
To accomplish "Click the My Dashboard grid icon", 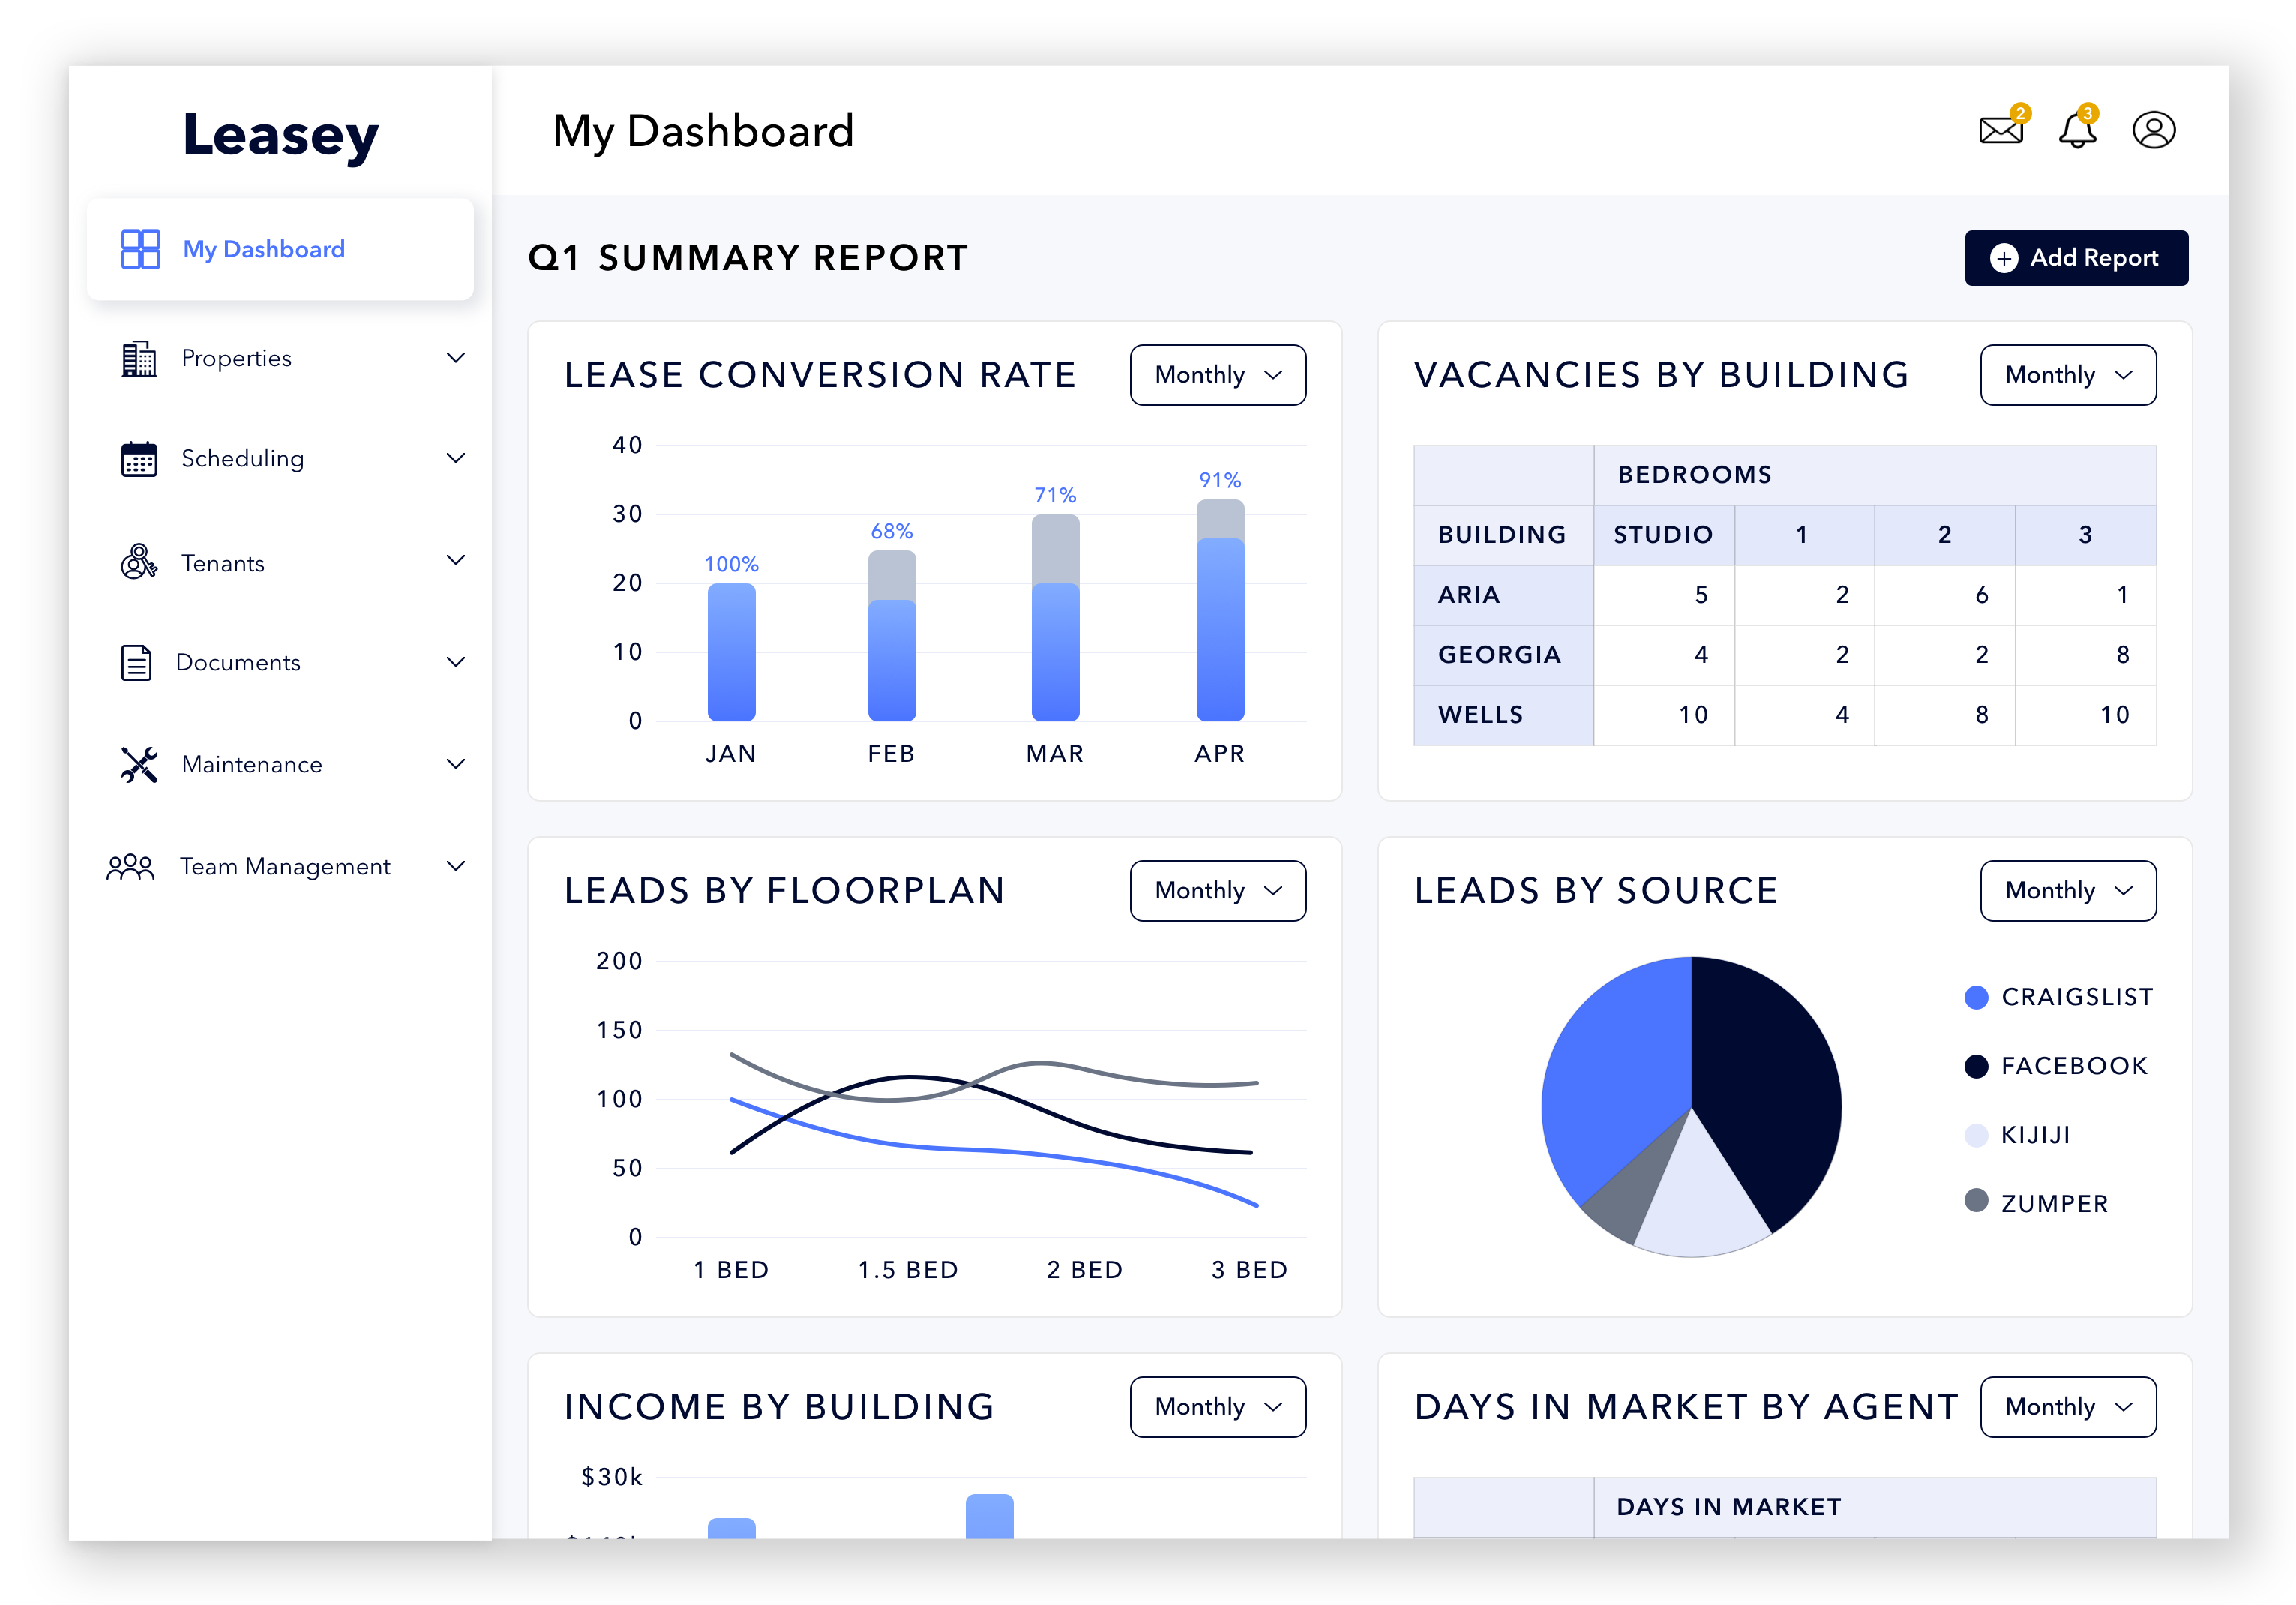I will [140, 249].
